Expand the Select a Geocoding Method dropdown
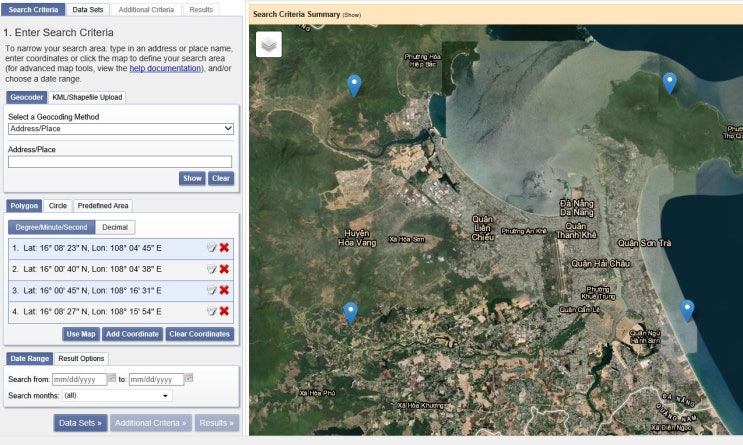743x445 pixels. click(x=120, y=129)
